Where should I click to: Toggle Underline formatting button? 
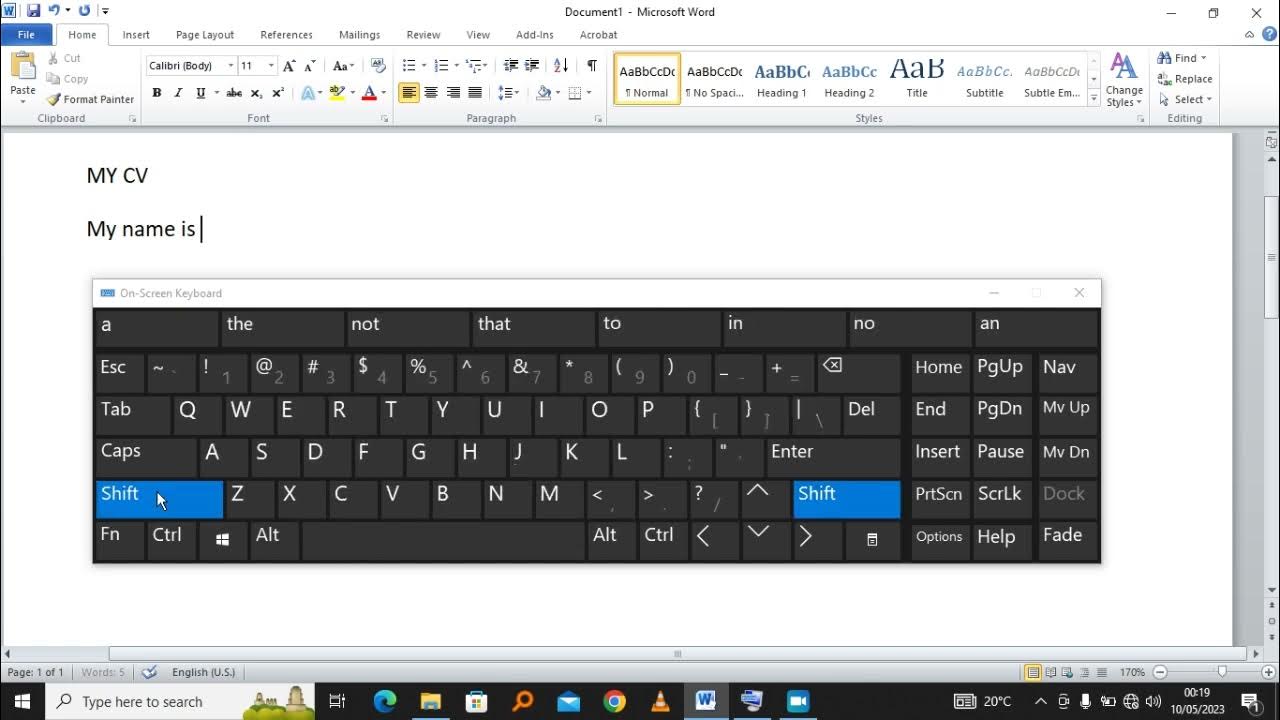tap(201, 93)
